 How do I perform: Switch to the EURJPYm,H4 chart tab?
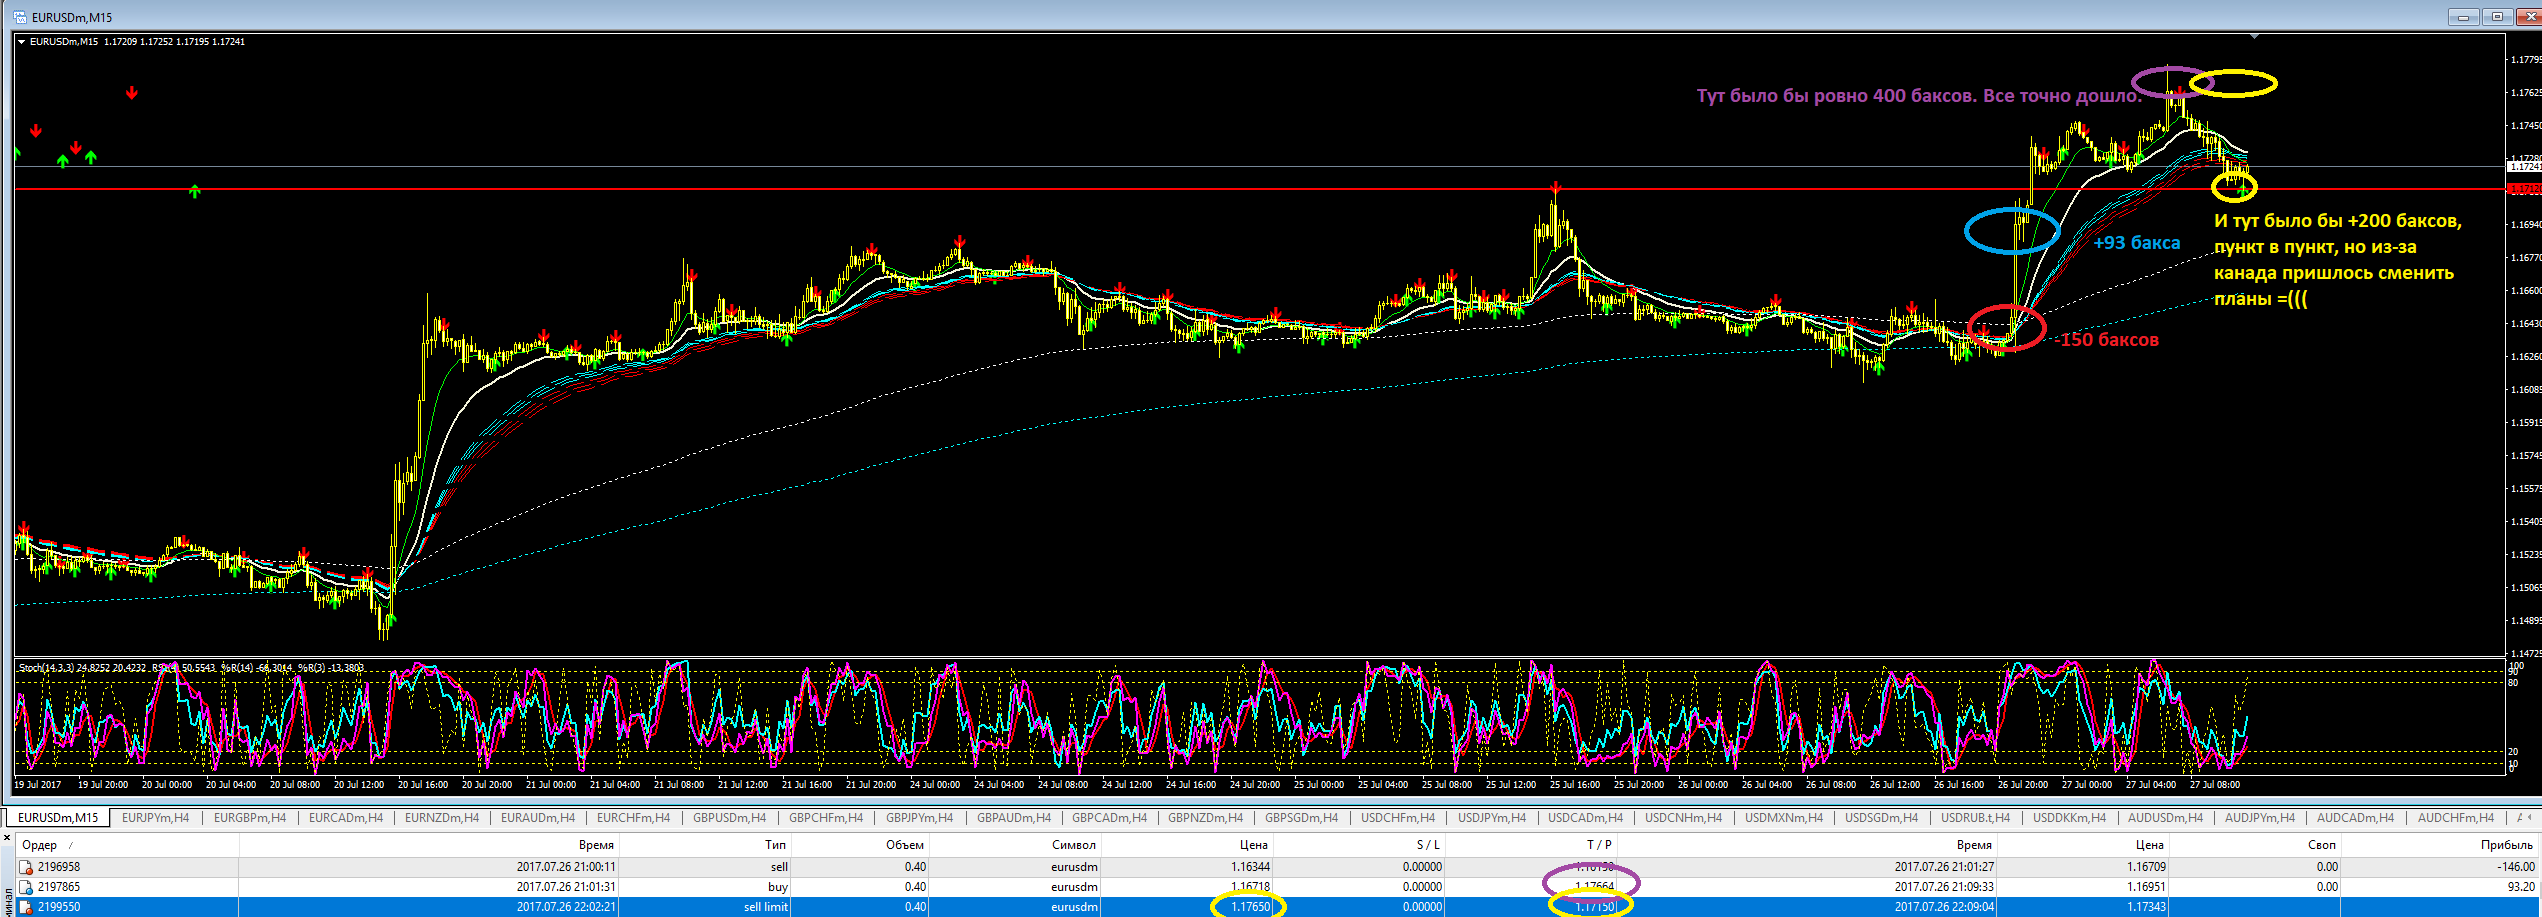coord(155,818)
